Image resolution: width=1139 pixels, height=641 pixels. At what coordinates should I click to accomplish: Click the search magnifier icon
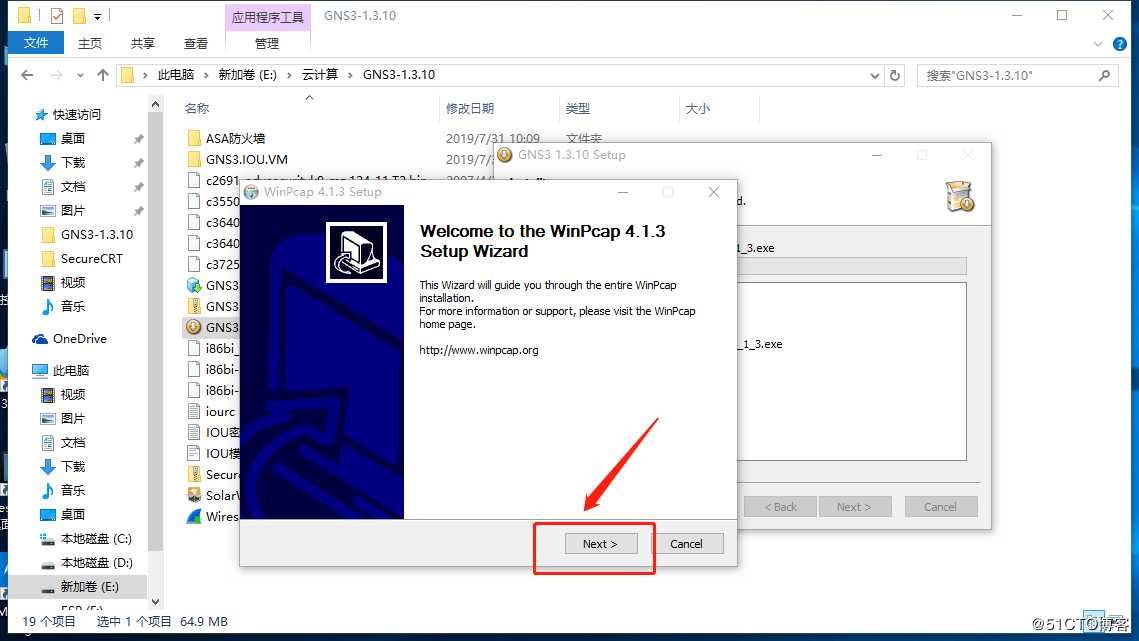(1104, 75)
